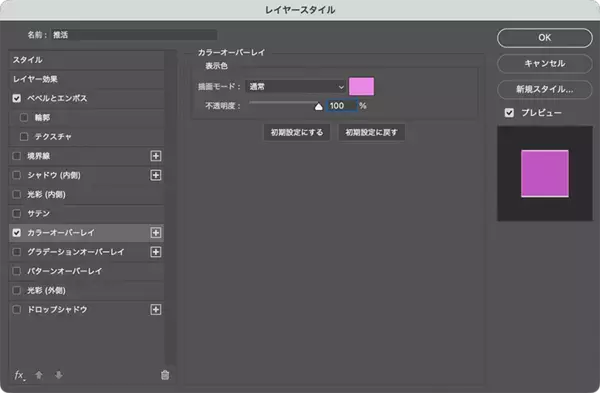The width and height of the screenshot is (600, 393).
Task: Click the effects list scrollbar
Action: pyautogui.click(x=170, y=208)
